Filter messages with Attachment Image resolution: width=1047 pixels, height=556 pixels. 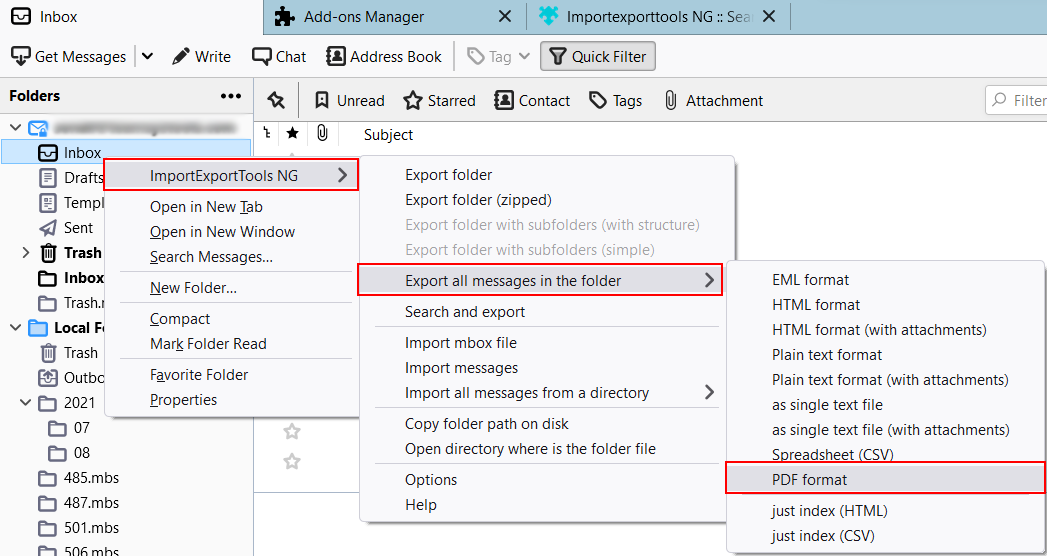click(x=713, y=101)
